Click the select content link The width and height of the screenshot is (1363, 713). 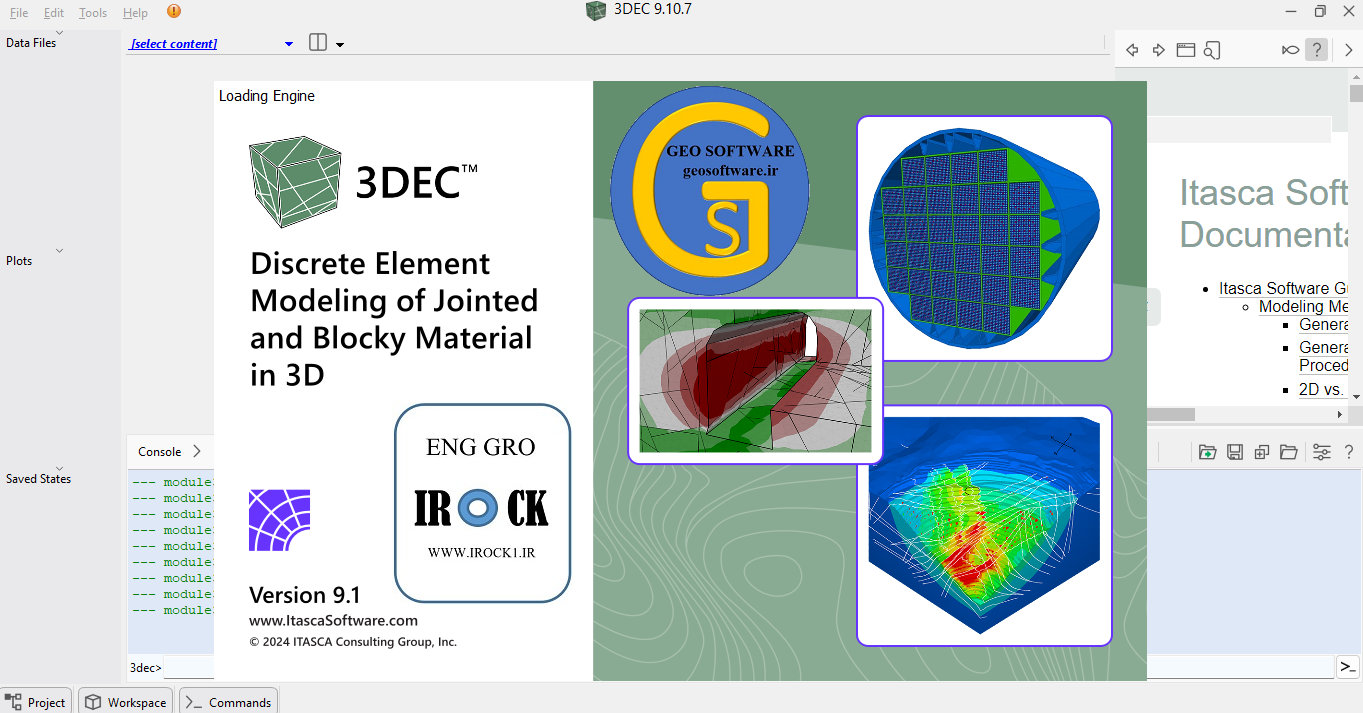tap(174, 44)
